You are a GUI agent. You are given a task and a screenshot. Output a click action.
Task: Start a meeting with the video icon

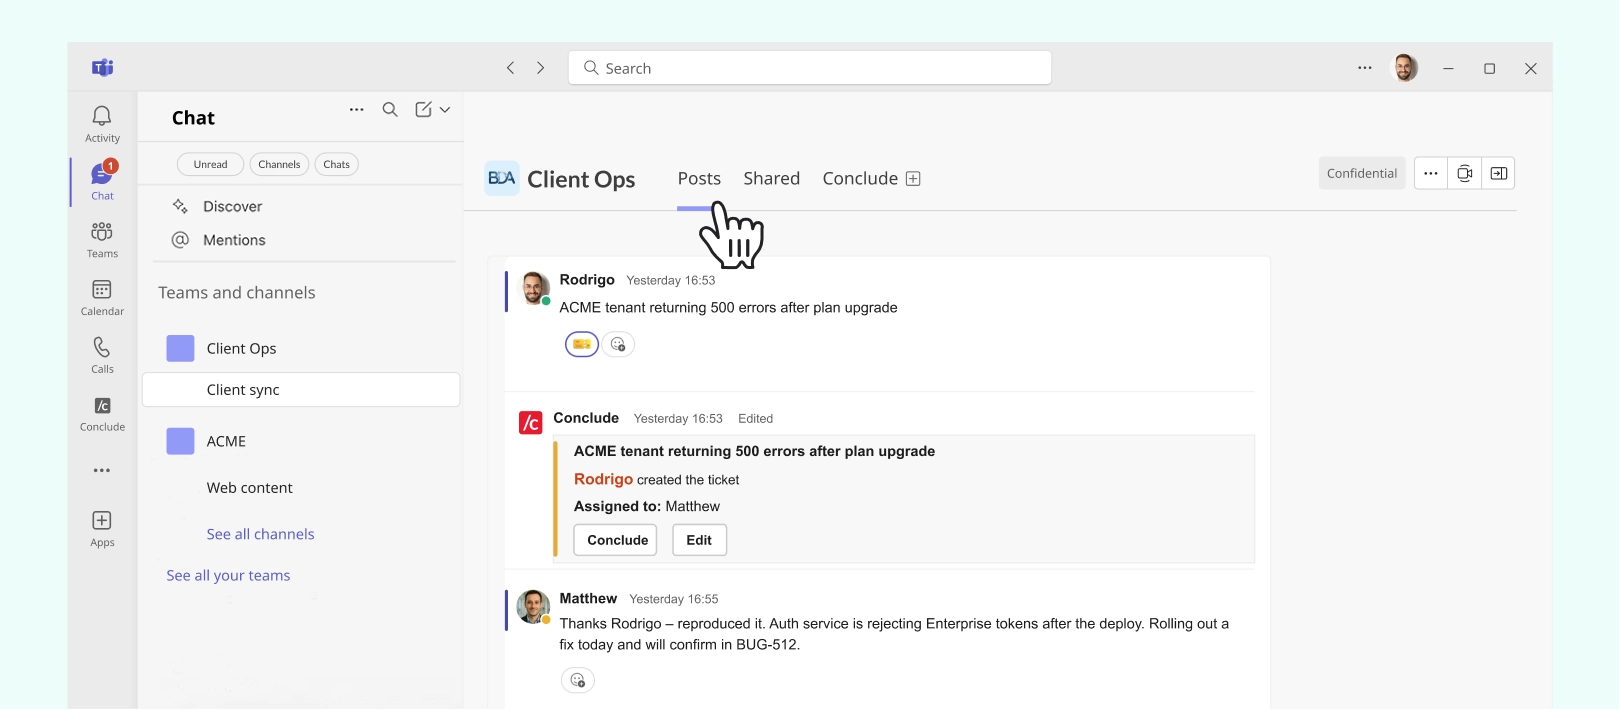click(x=1465, y=173)
